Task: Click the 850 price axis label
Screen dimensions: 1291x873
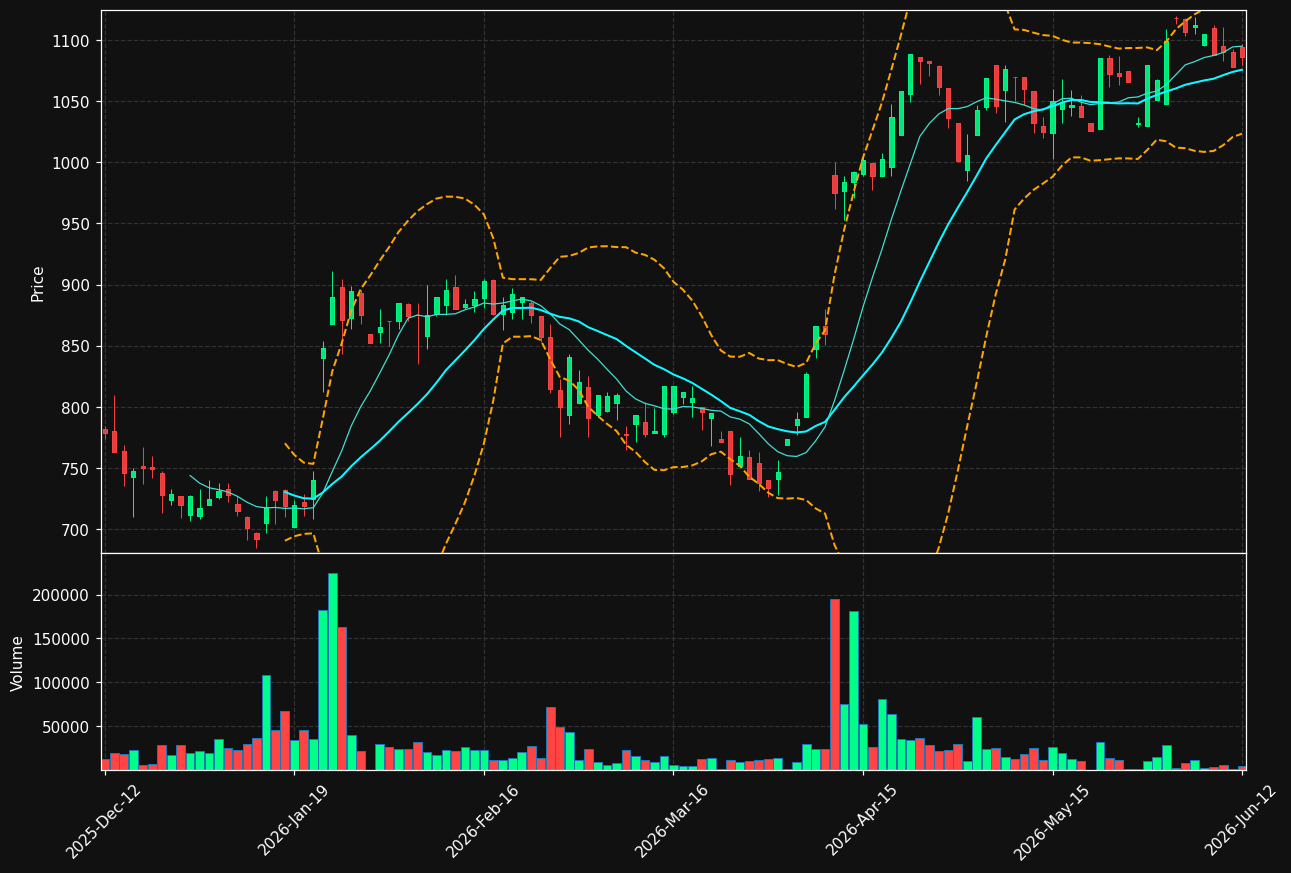Action: tap(77, 347)
